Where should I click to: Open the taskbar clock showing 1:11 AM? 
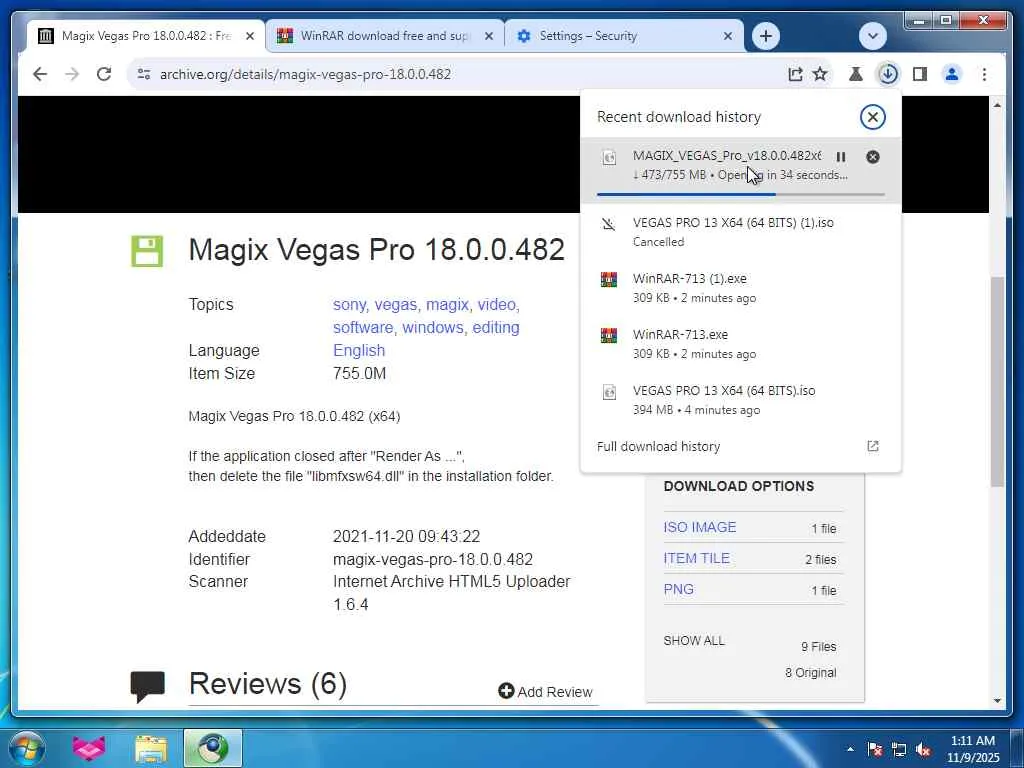click(x=973, y=749)
